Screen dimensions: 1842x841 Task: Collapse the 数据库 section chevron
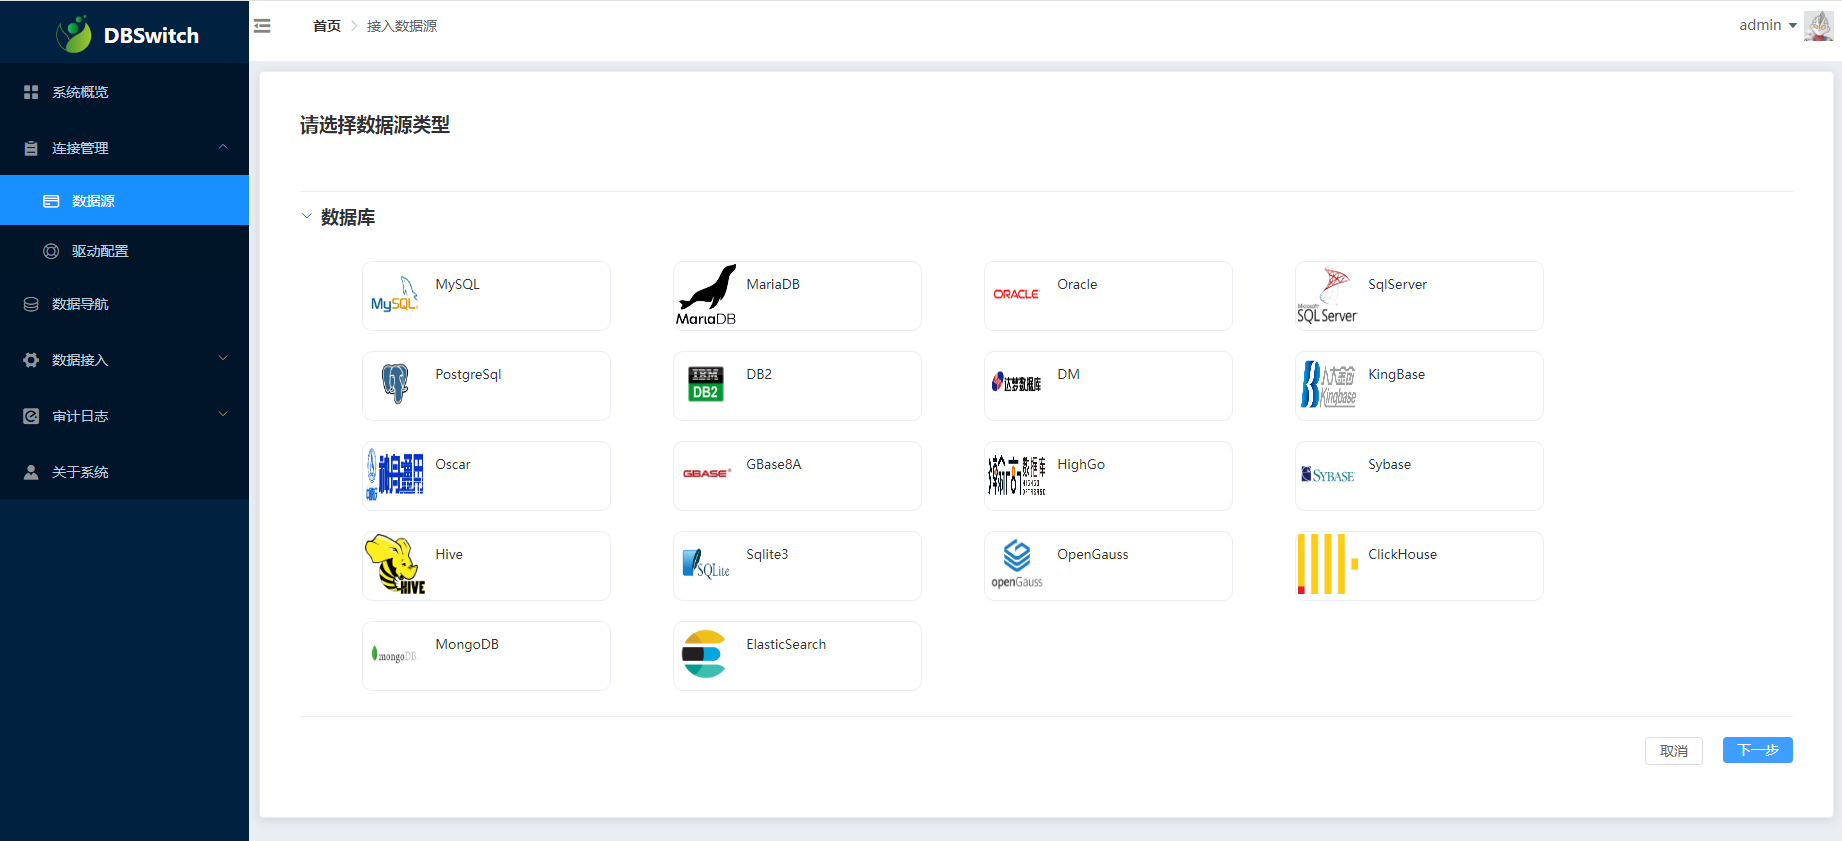[x=307, y=216]
